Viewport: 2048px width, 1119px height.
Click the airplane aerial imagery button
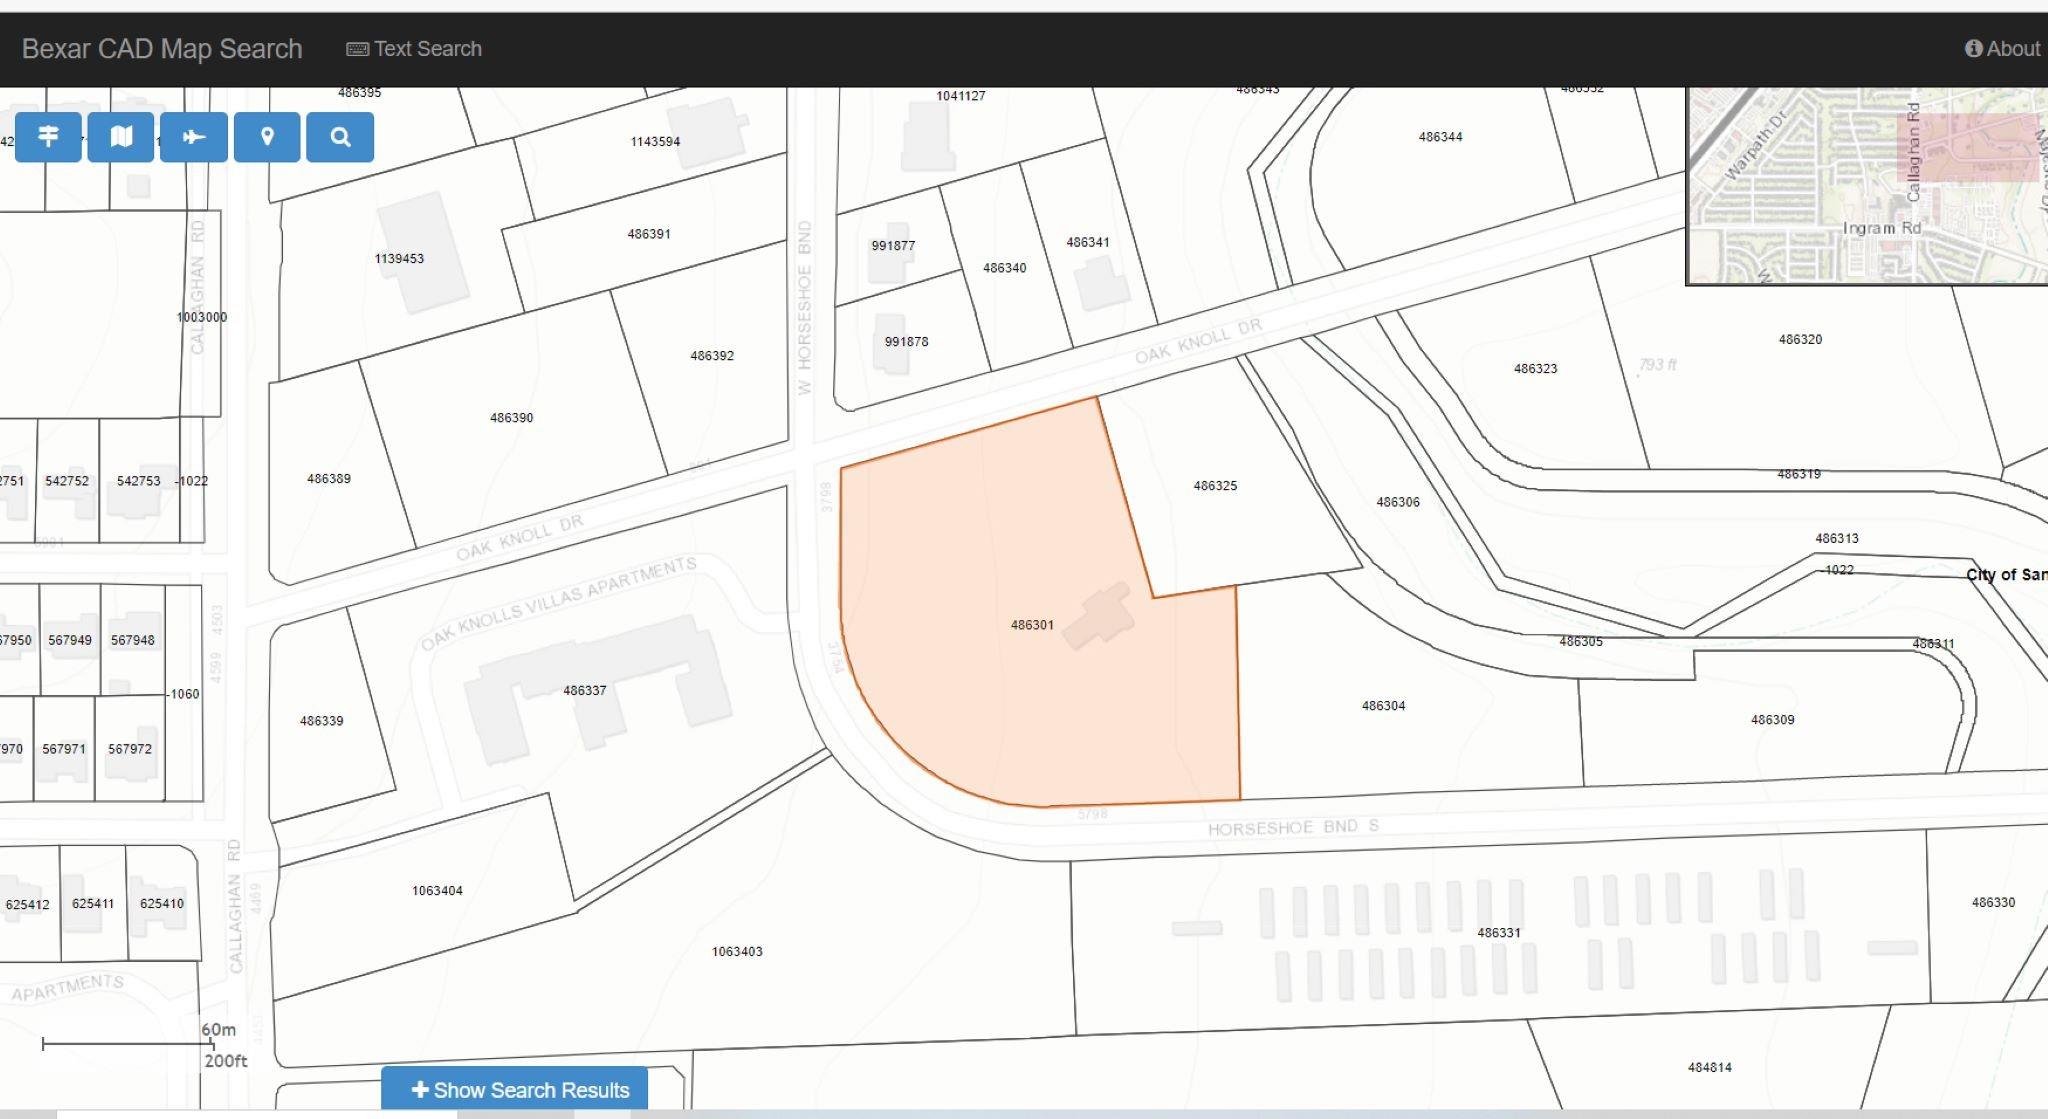click(194, 137)
